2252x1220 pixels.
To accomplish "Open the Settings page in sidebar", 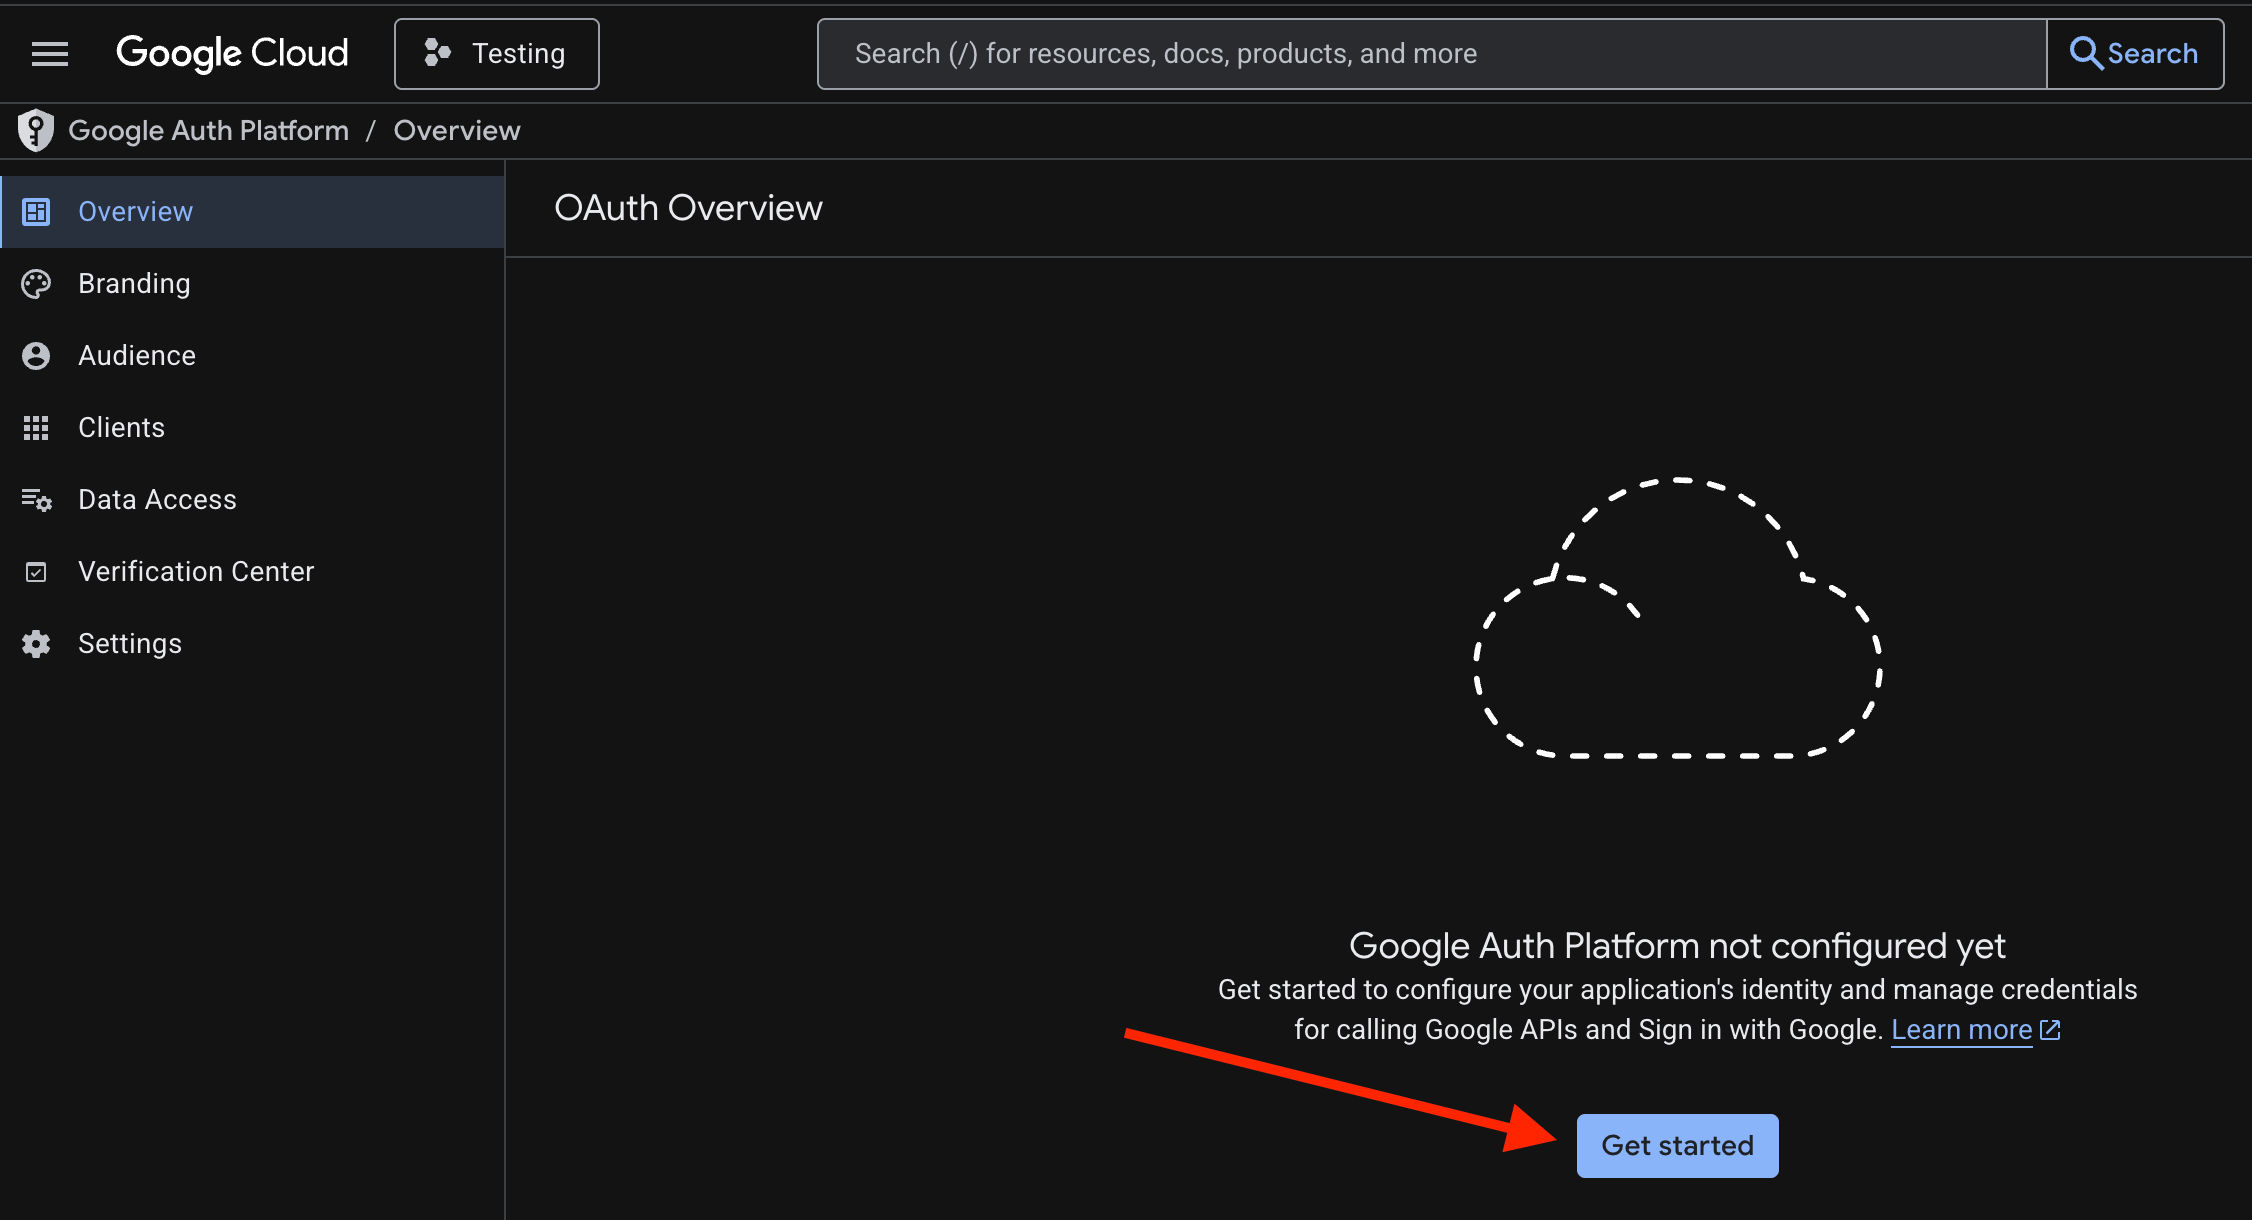I will point(252,644).
